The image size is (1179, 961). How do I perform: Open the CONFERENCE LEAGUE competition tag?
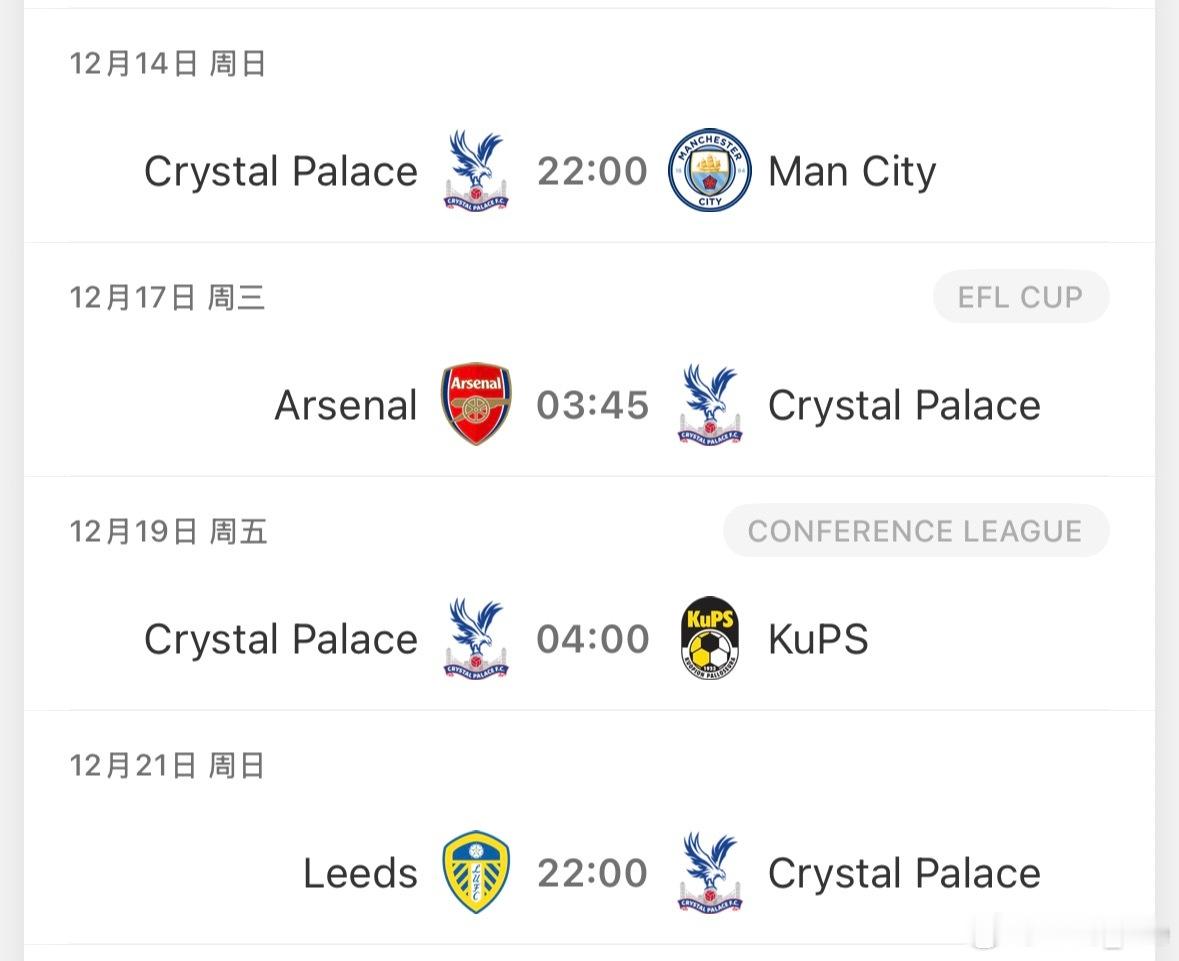pyautogui.click(x=915, y=531)
